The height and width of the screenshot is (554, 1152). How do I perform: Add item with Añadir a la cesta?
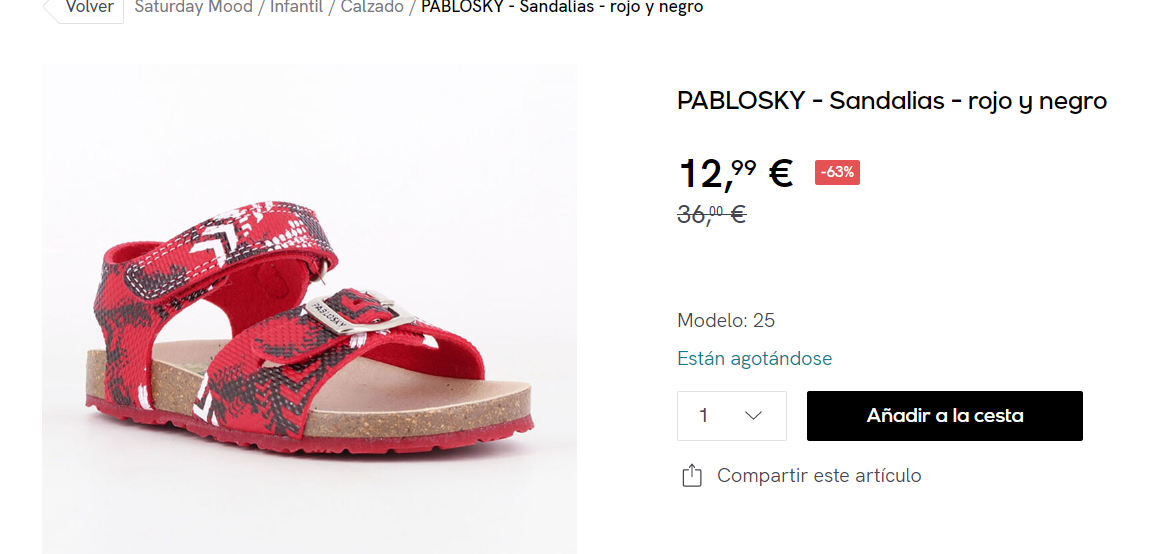click(x=945, y=416)
